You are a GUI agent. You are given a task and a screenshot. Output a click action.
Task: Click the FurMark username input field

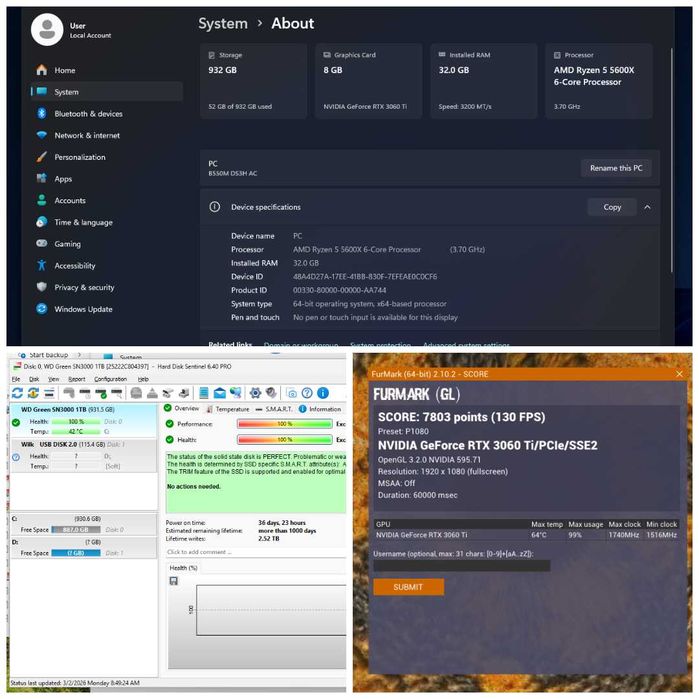tap(462, 566)
